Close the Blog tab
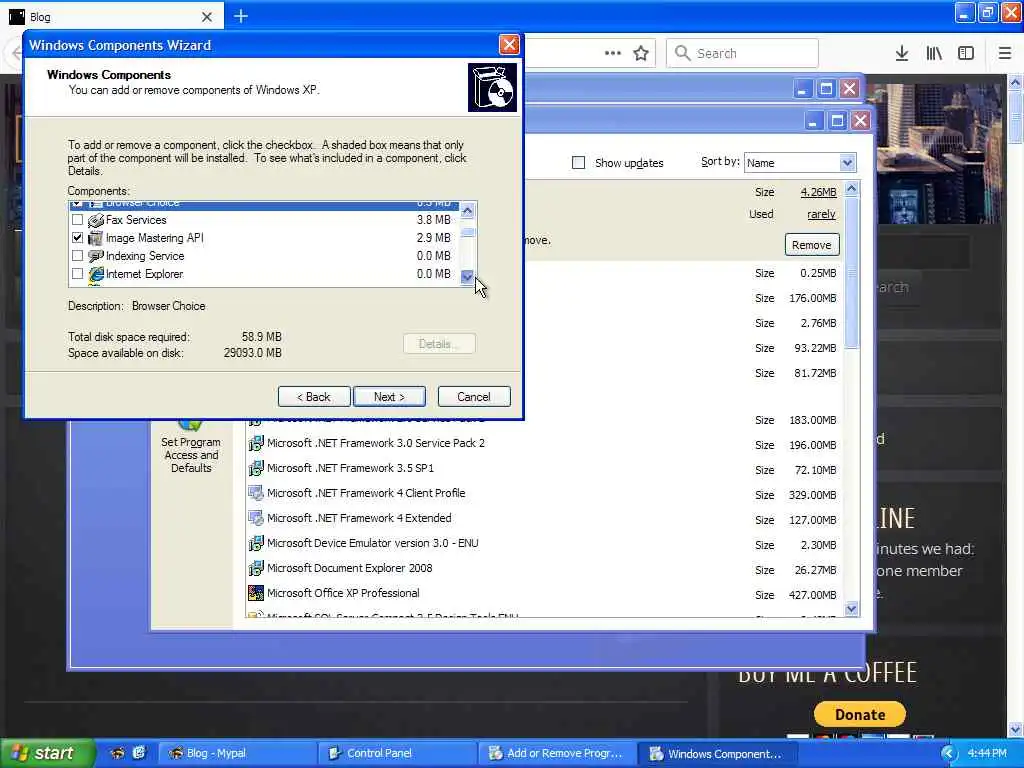Screen dimensions: 1024x768 pos(207,17)
